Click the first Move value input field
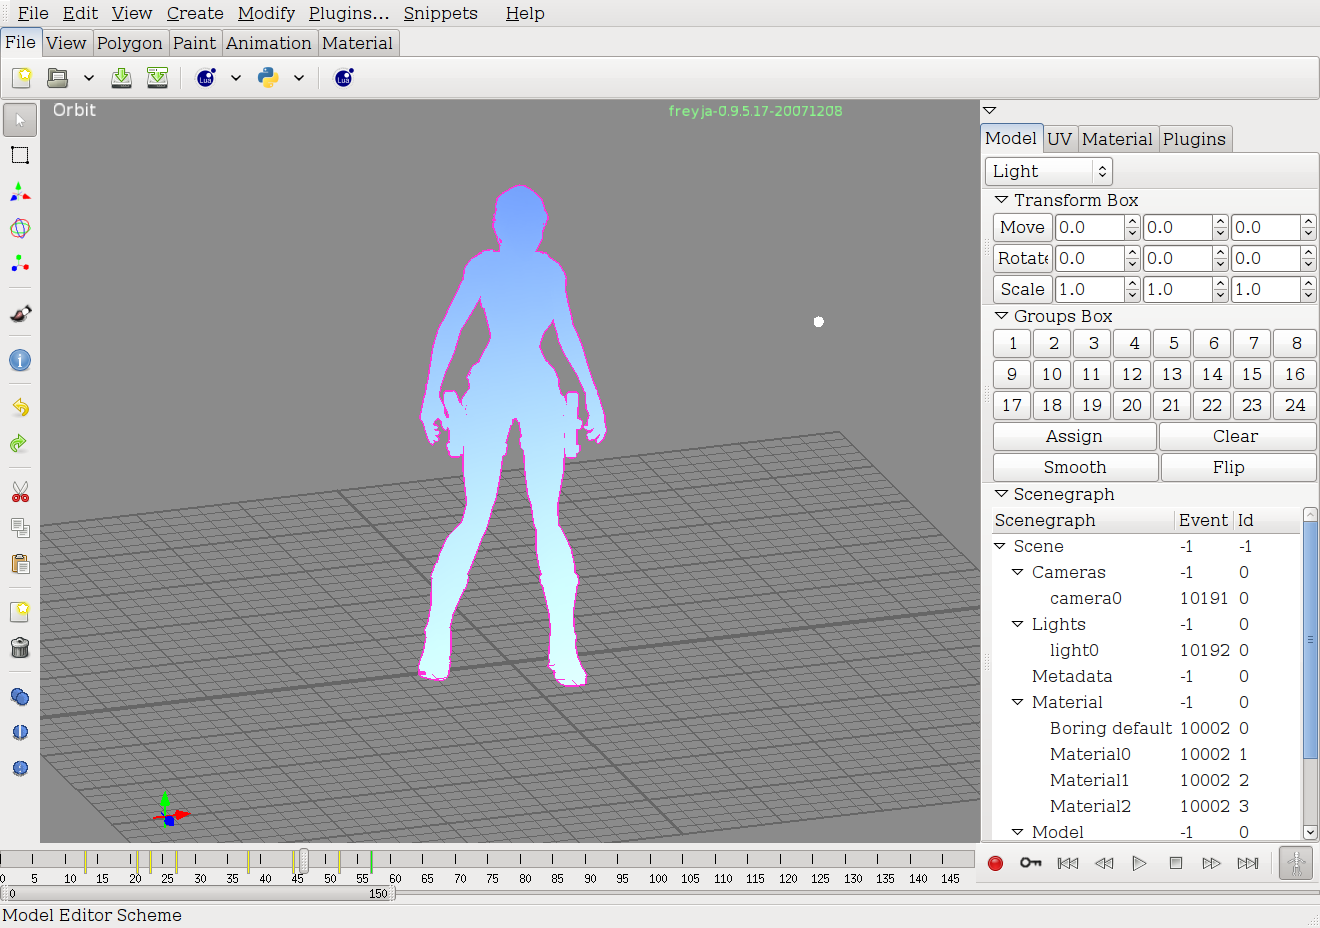The image size is (1320, 928). (x=1089, y=227)
